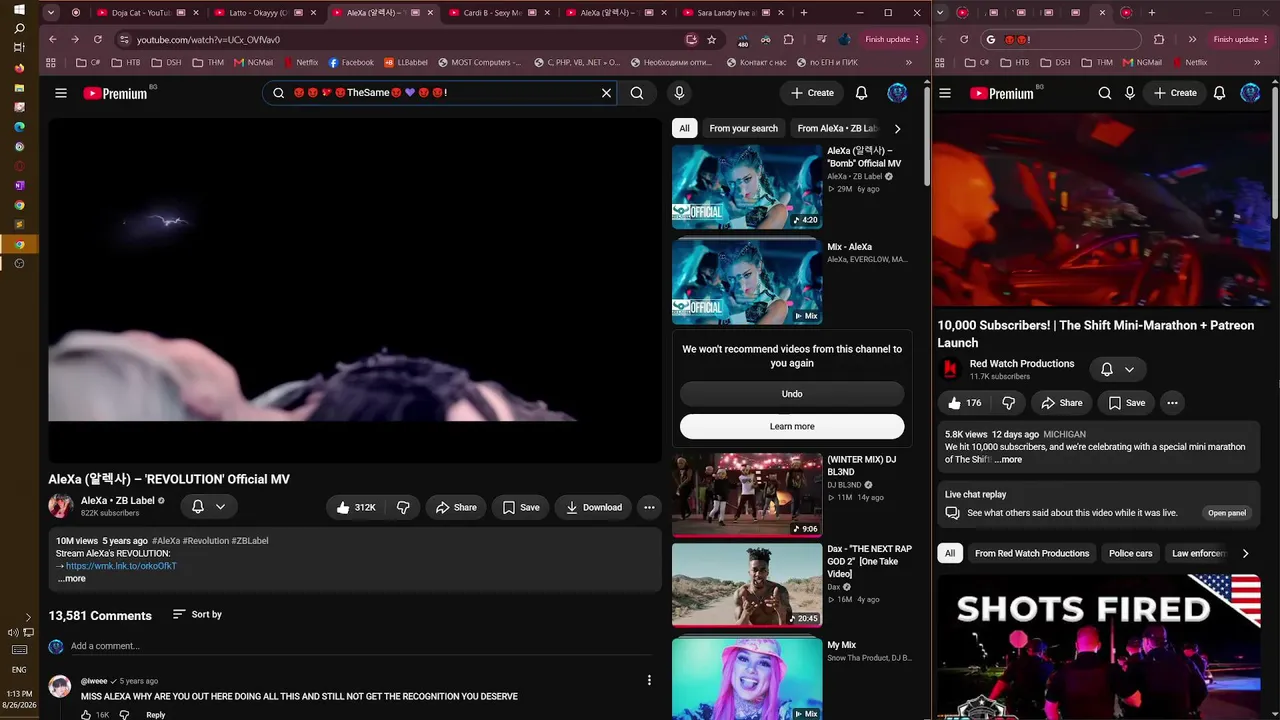Show hidden bookmarks in left browser

(908, 62)
